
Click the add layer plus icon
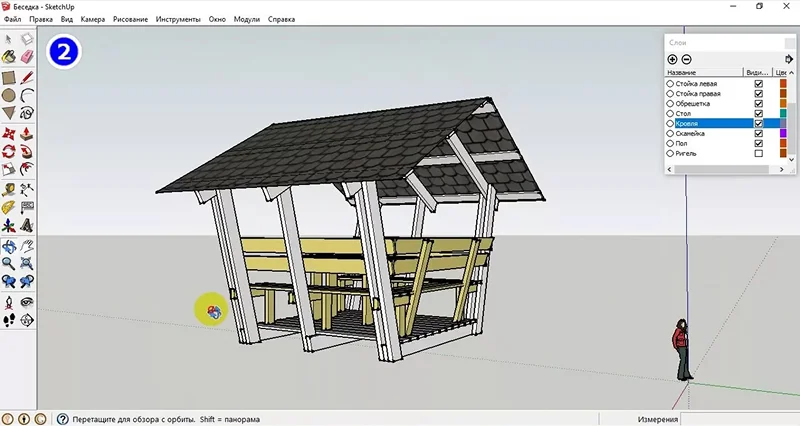pos(672,59)
